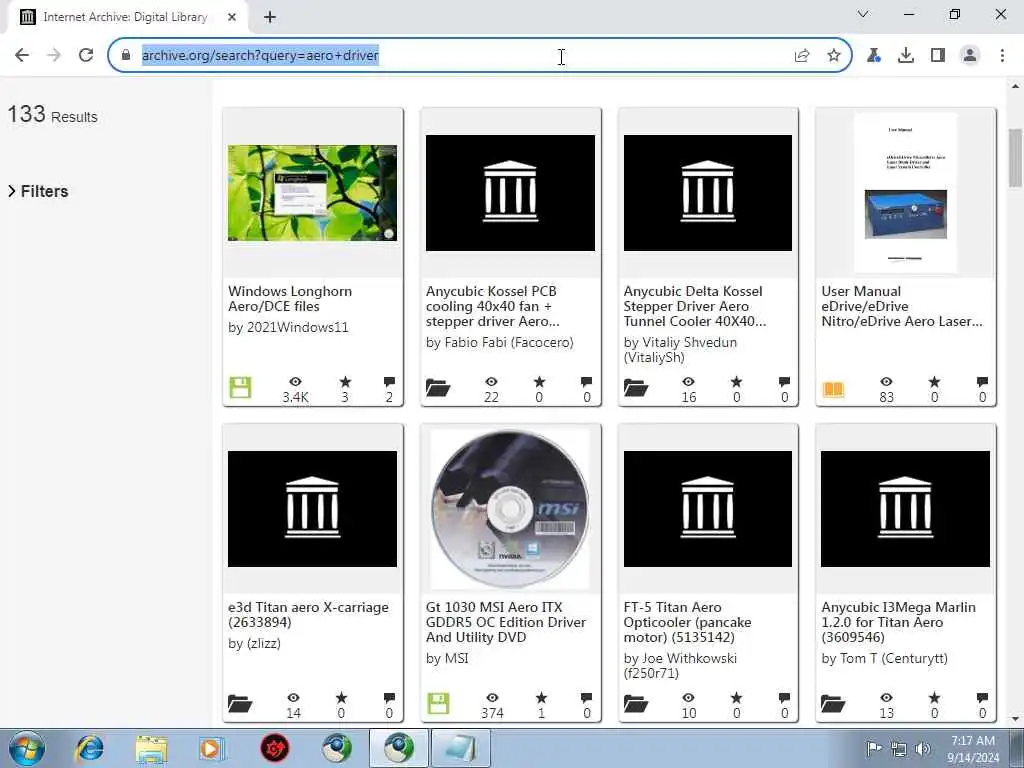This screenshot has height=768, width=1024.
Task: Open Windows Media Player on taskbar
Action: (x=211, y=748)
